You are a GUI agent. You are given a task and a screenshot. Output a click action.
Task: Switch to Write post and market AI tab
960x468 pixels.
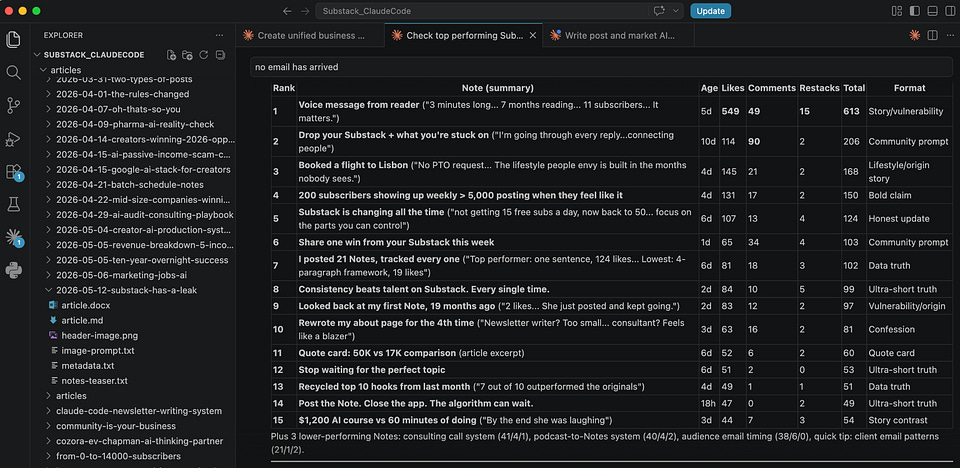[618, 36]
